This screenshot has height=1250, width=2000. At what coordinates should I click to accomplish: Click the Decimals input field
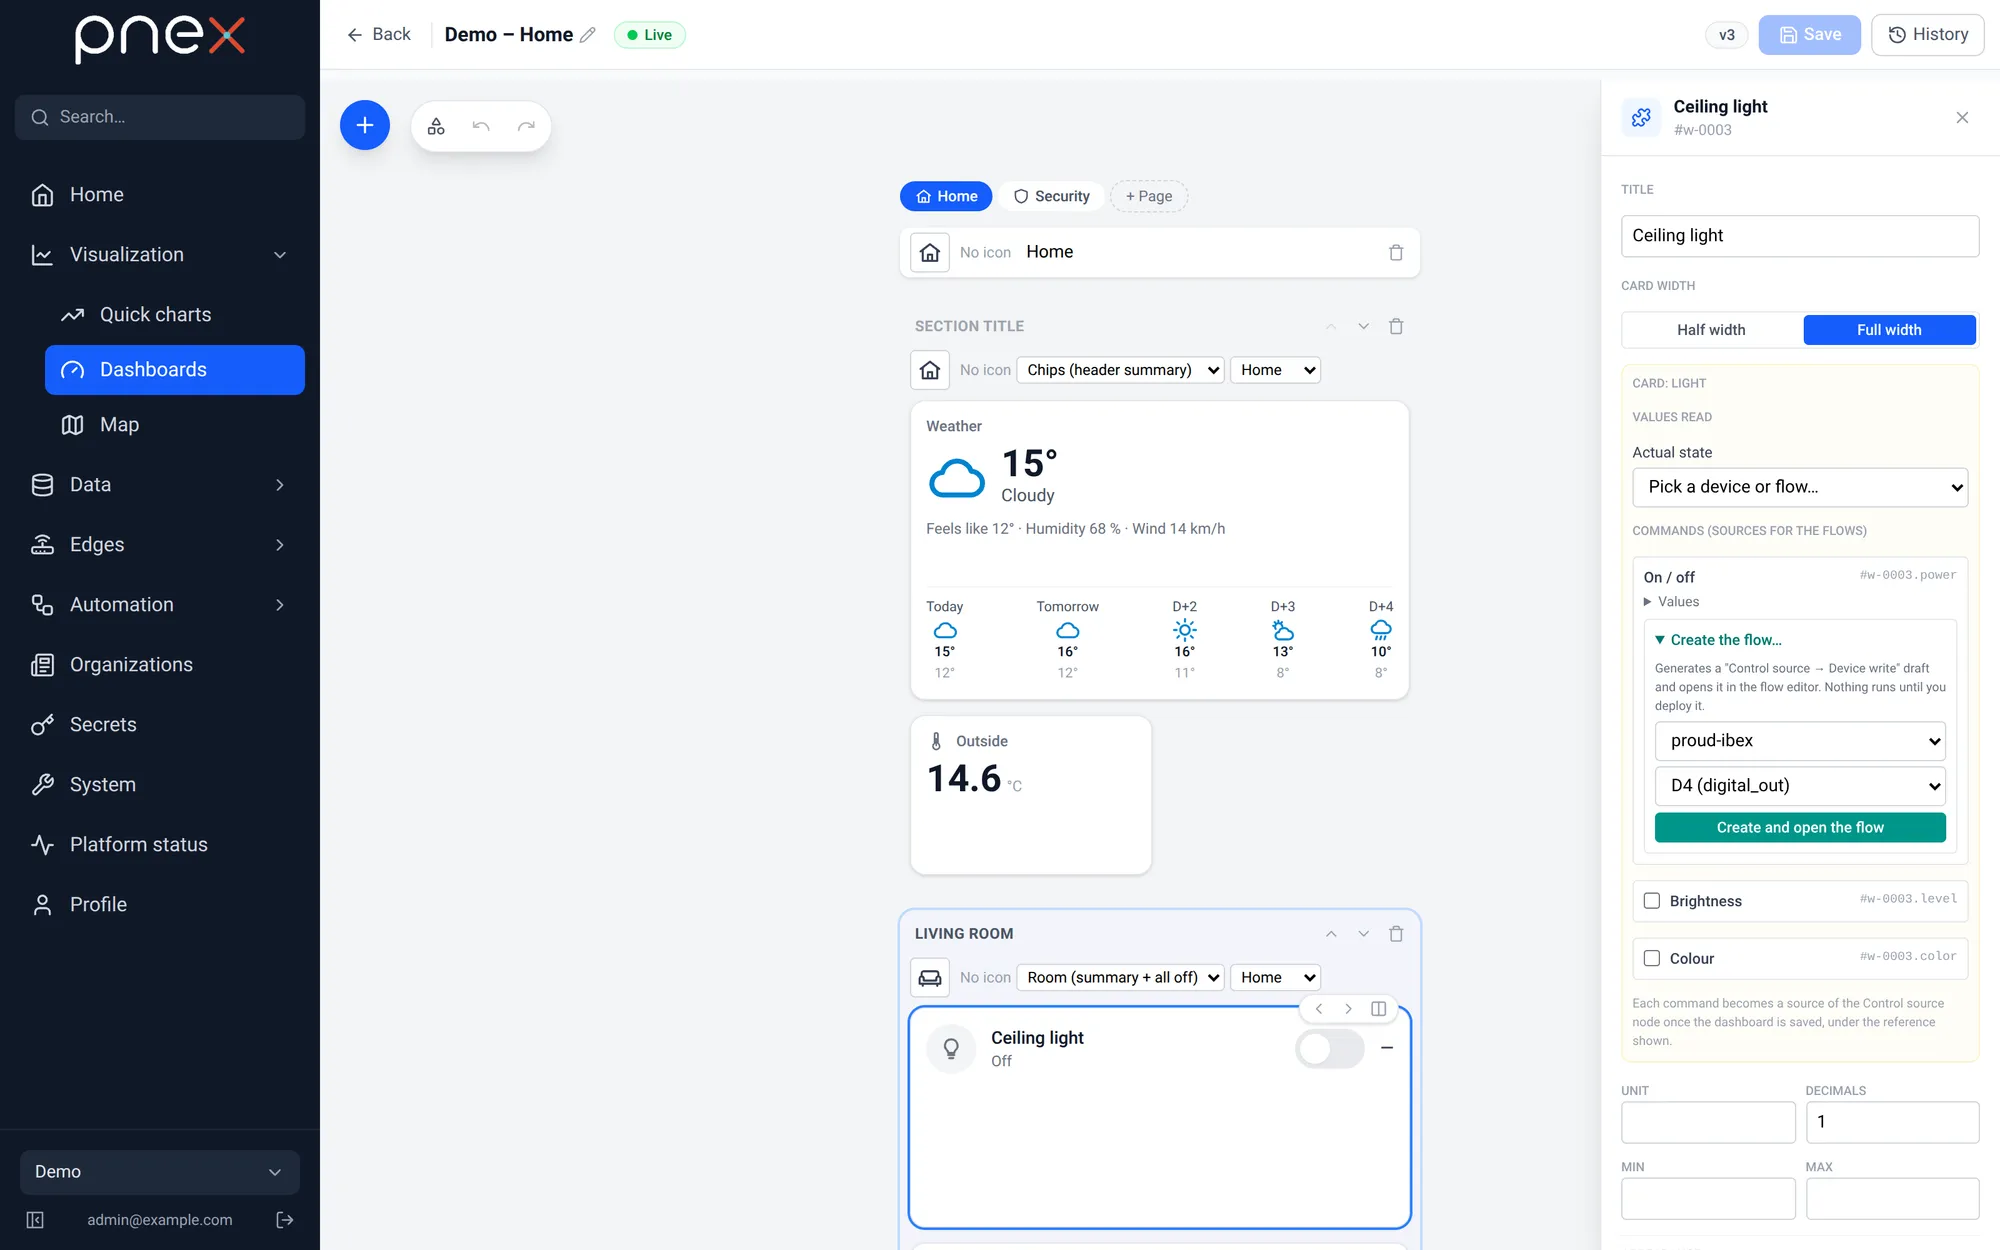(1892, 1122)
